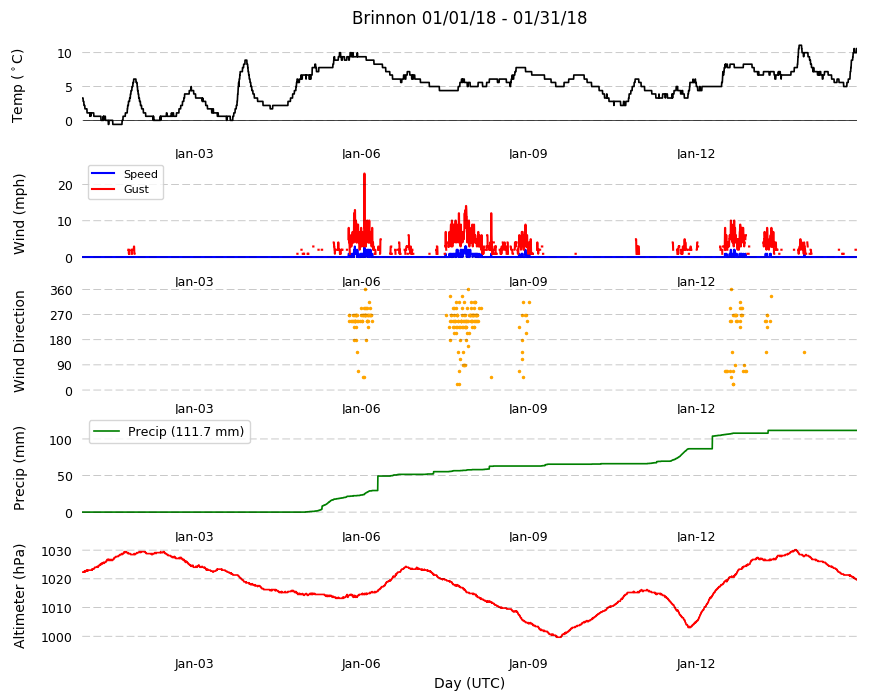
Task: Click the red Gust legend line swatch
Action: pyautogui.click(x=103, y=189)
